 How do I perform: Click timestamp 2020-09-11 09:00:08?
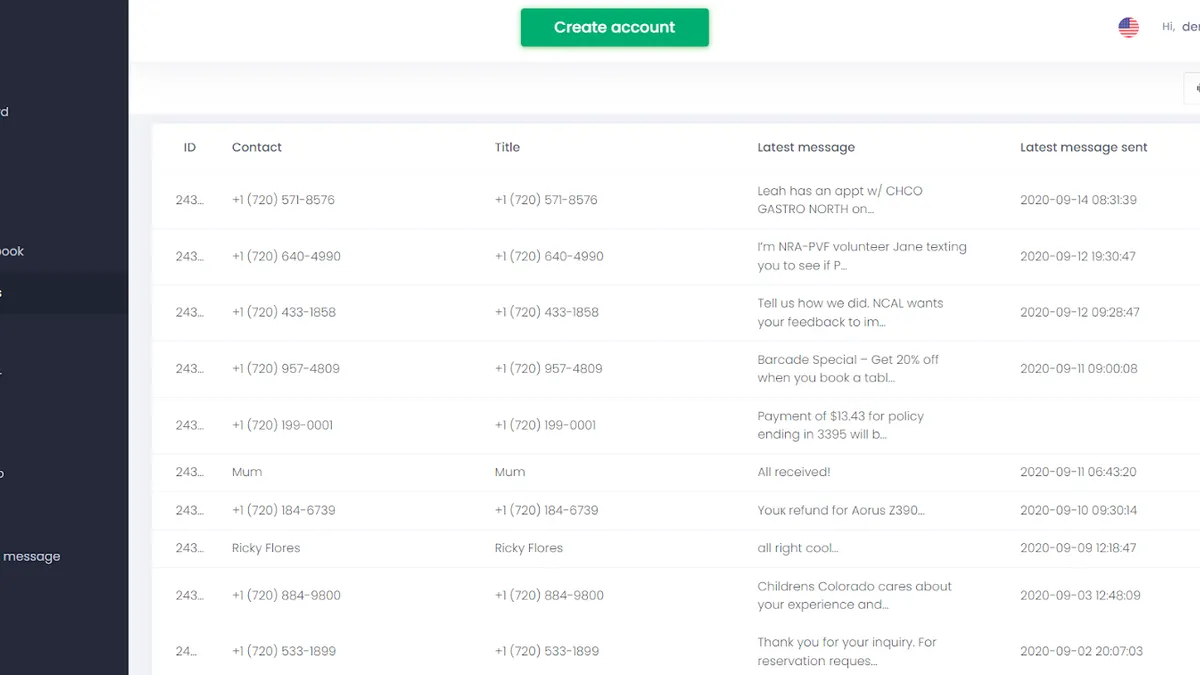tap(1079, 368)
